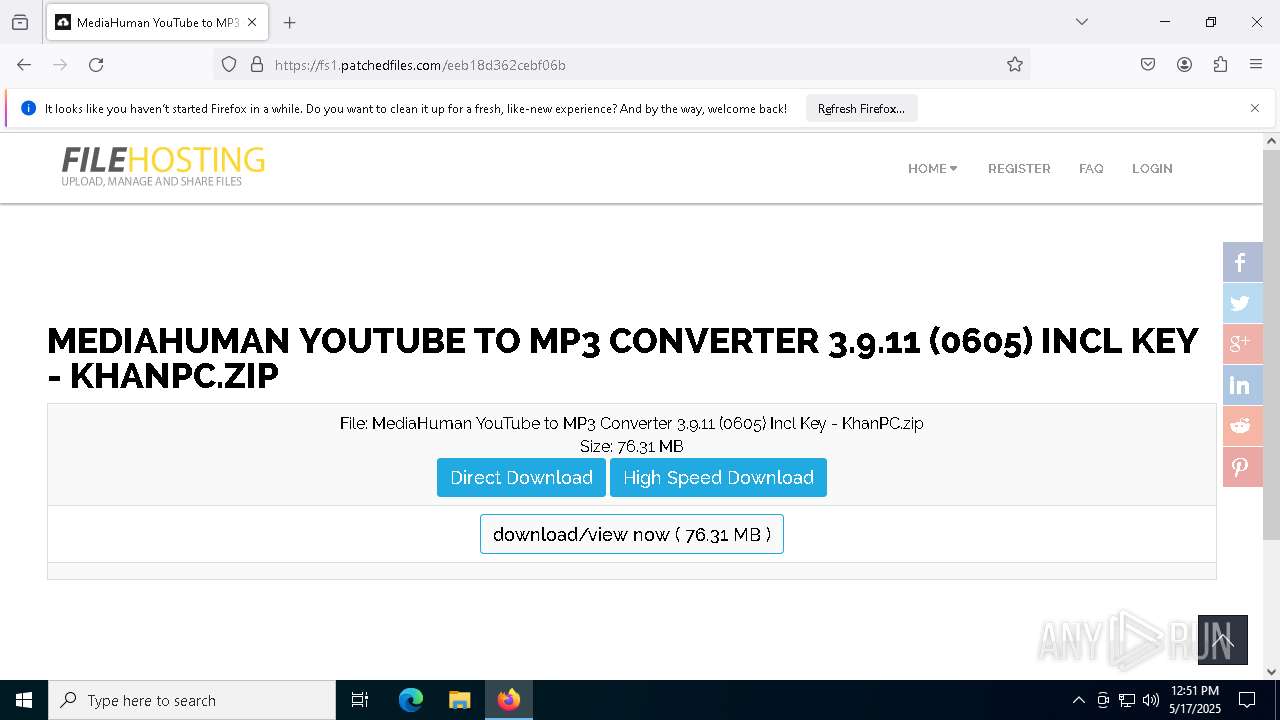Open the tracking protection shield icon
The height and width of the screenshot is (720, 1280).
[229, 65]
